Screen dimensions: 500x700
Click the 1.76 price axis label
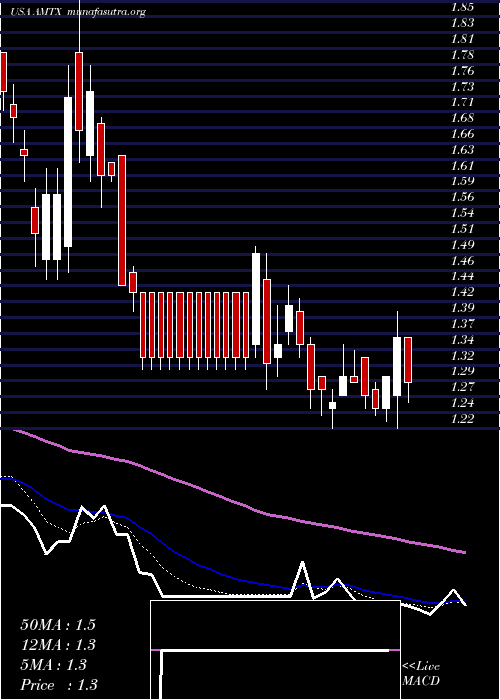click(462, 71)
